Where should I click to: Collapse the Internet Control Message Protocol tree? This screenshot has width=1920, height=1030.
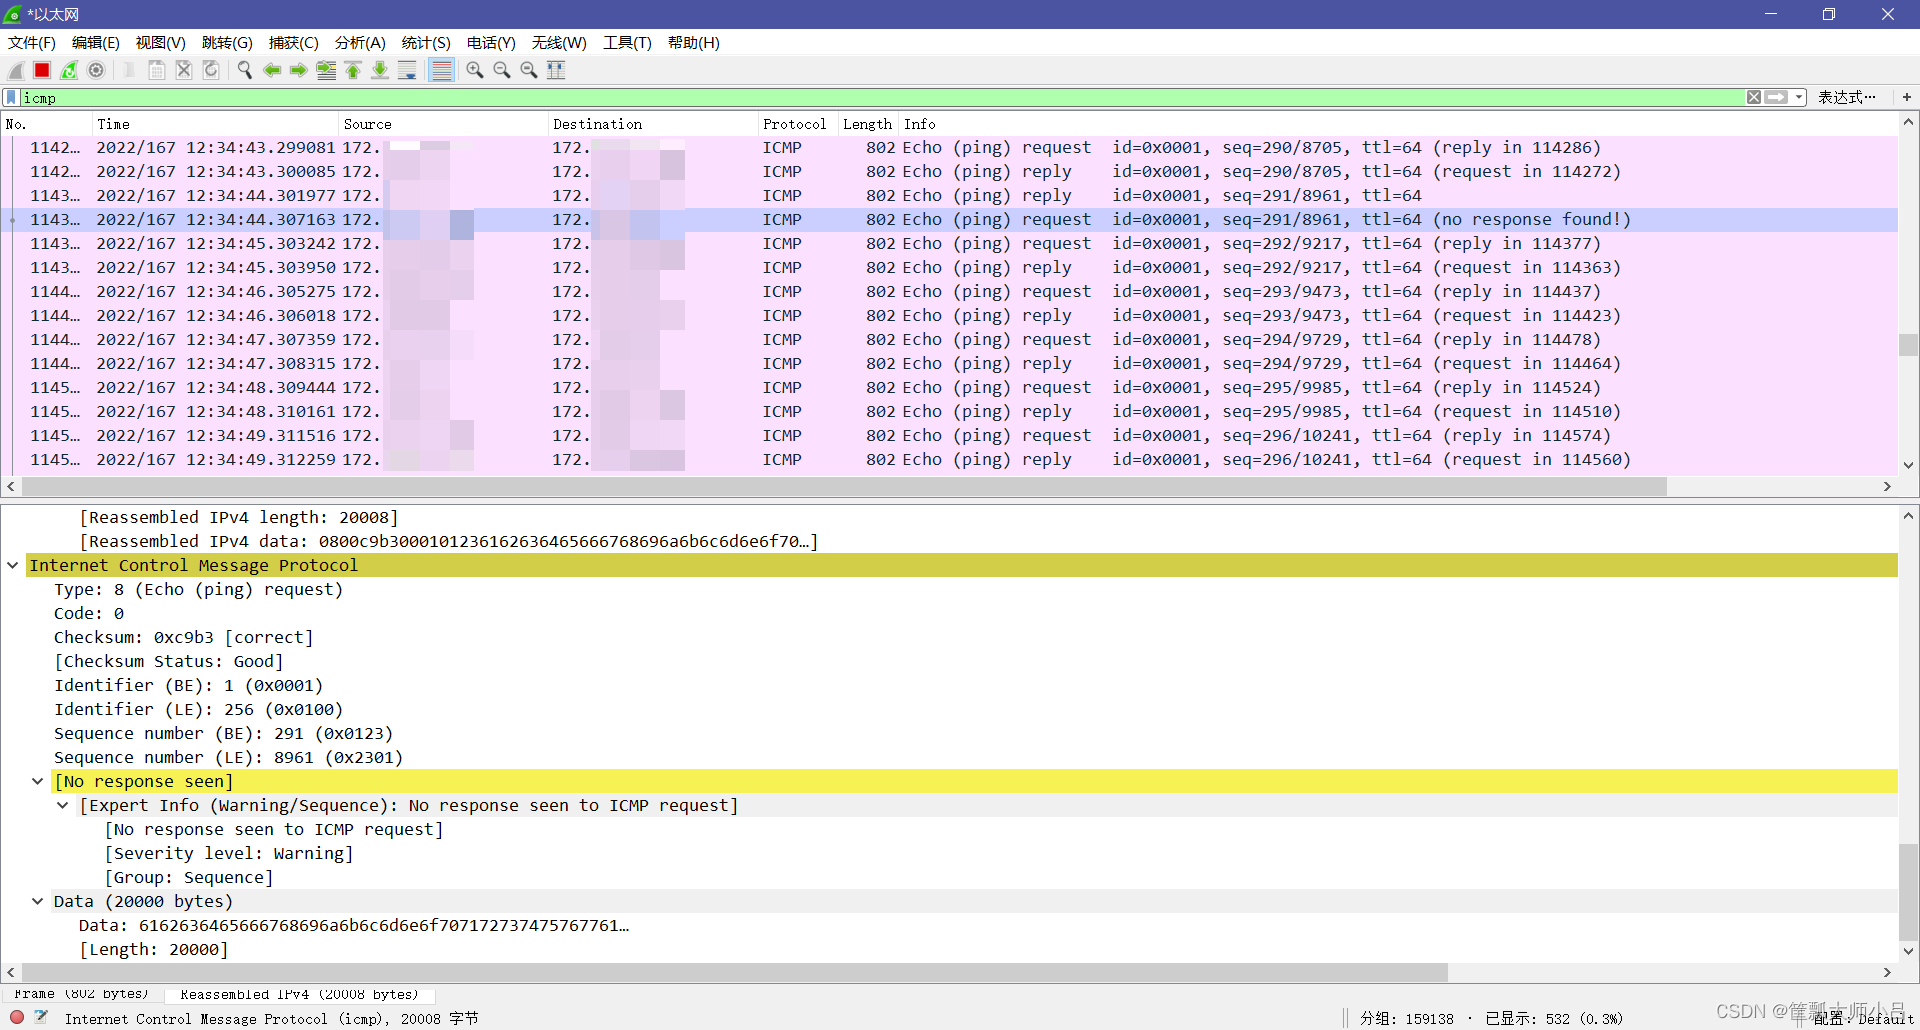point(13,566)
